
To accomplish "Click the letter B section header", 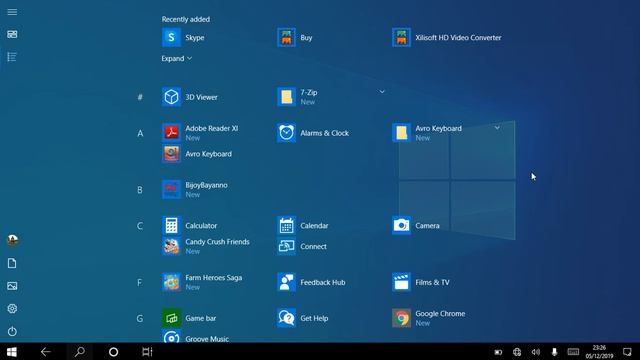I will tap(140, 190).
